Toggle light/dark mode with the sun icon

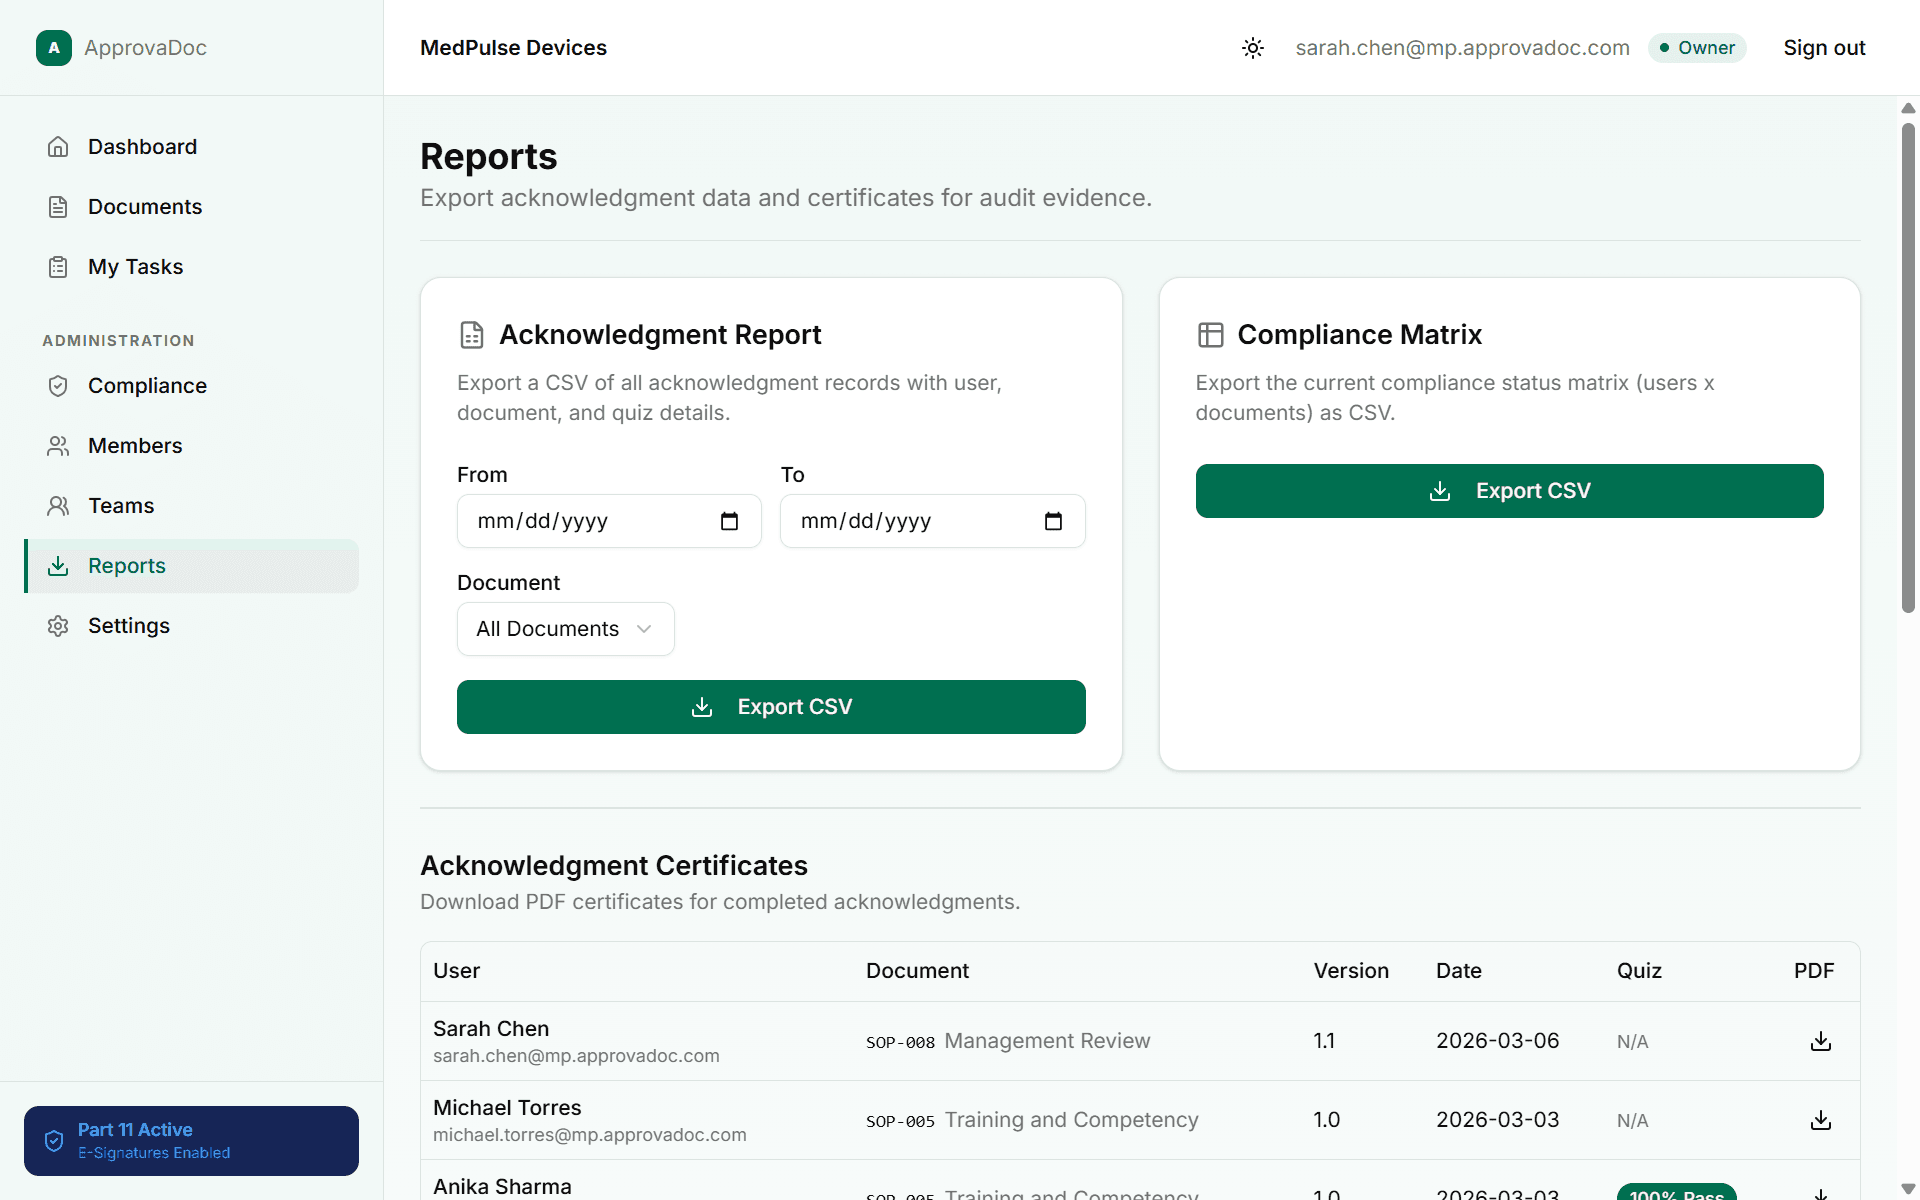[x=1252, y=47]
